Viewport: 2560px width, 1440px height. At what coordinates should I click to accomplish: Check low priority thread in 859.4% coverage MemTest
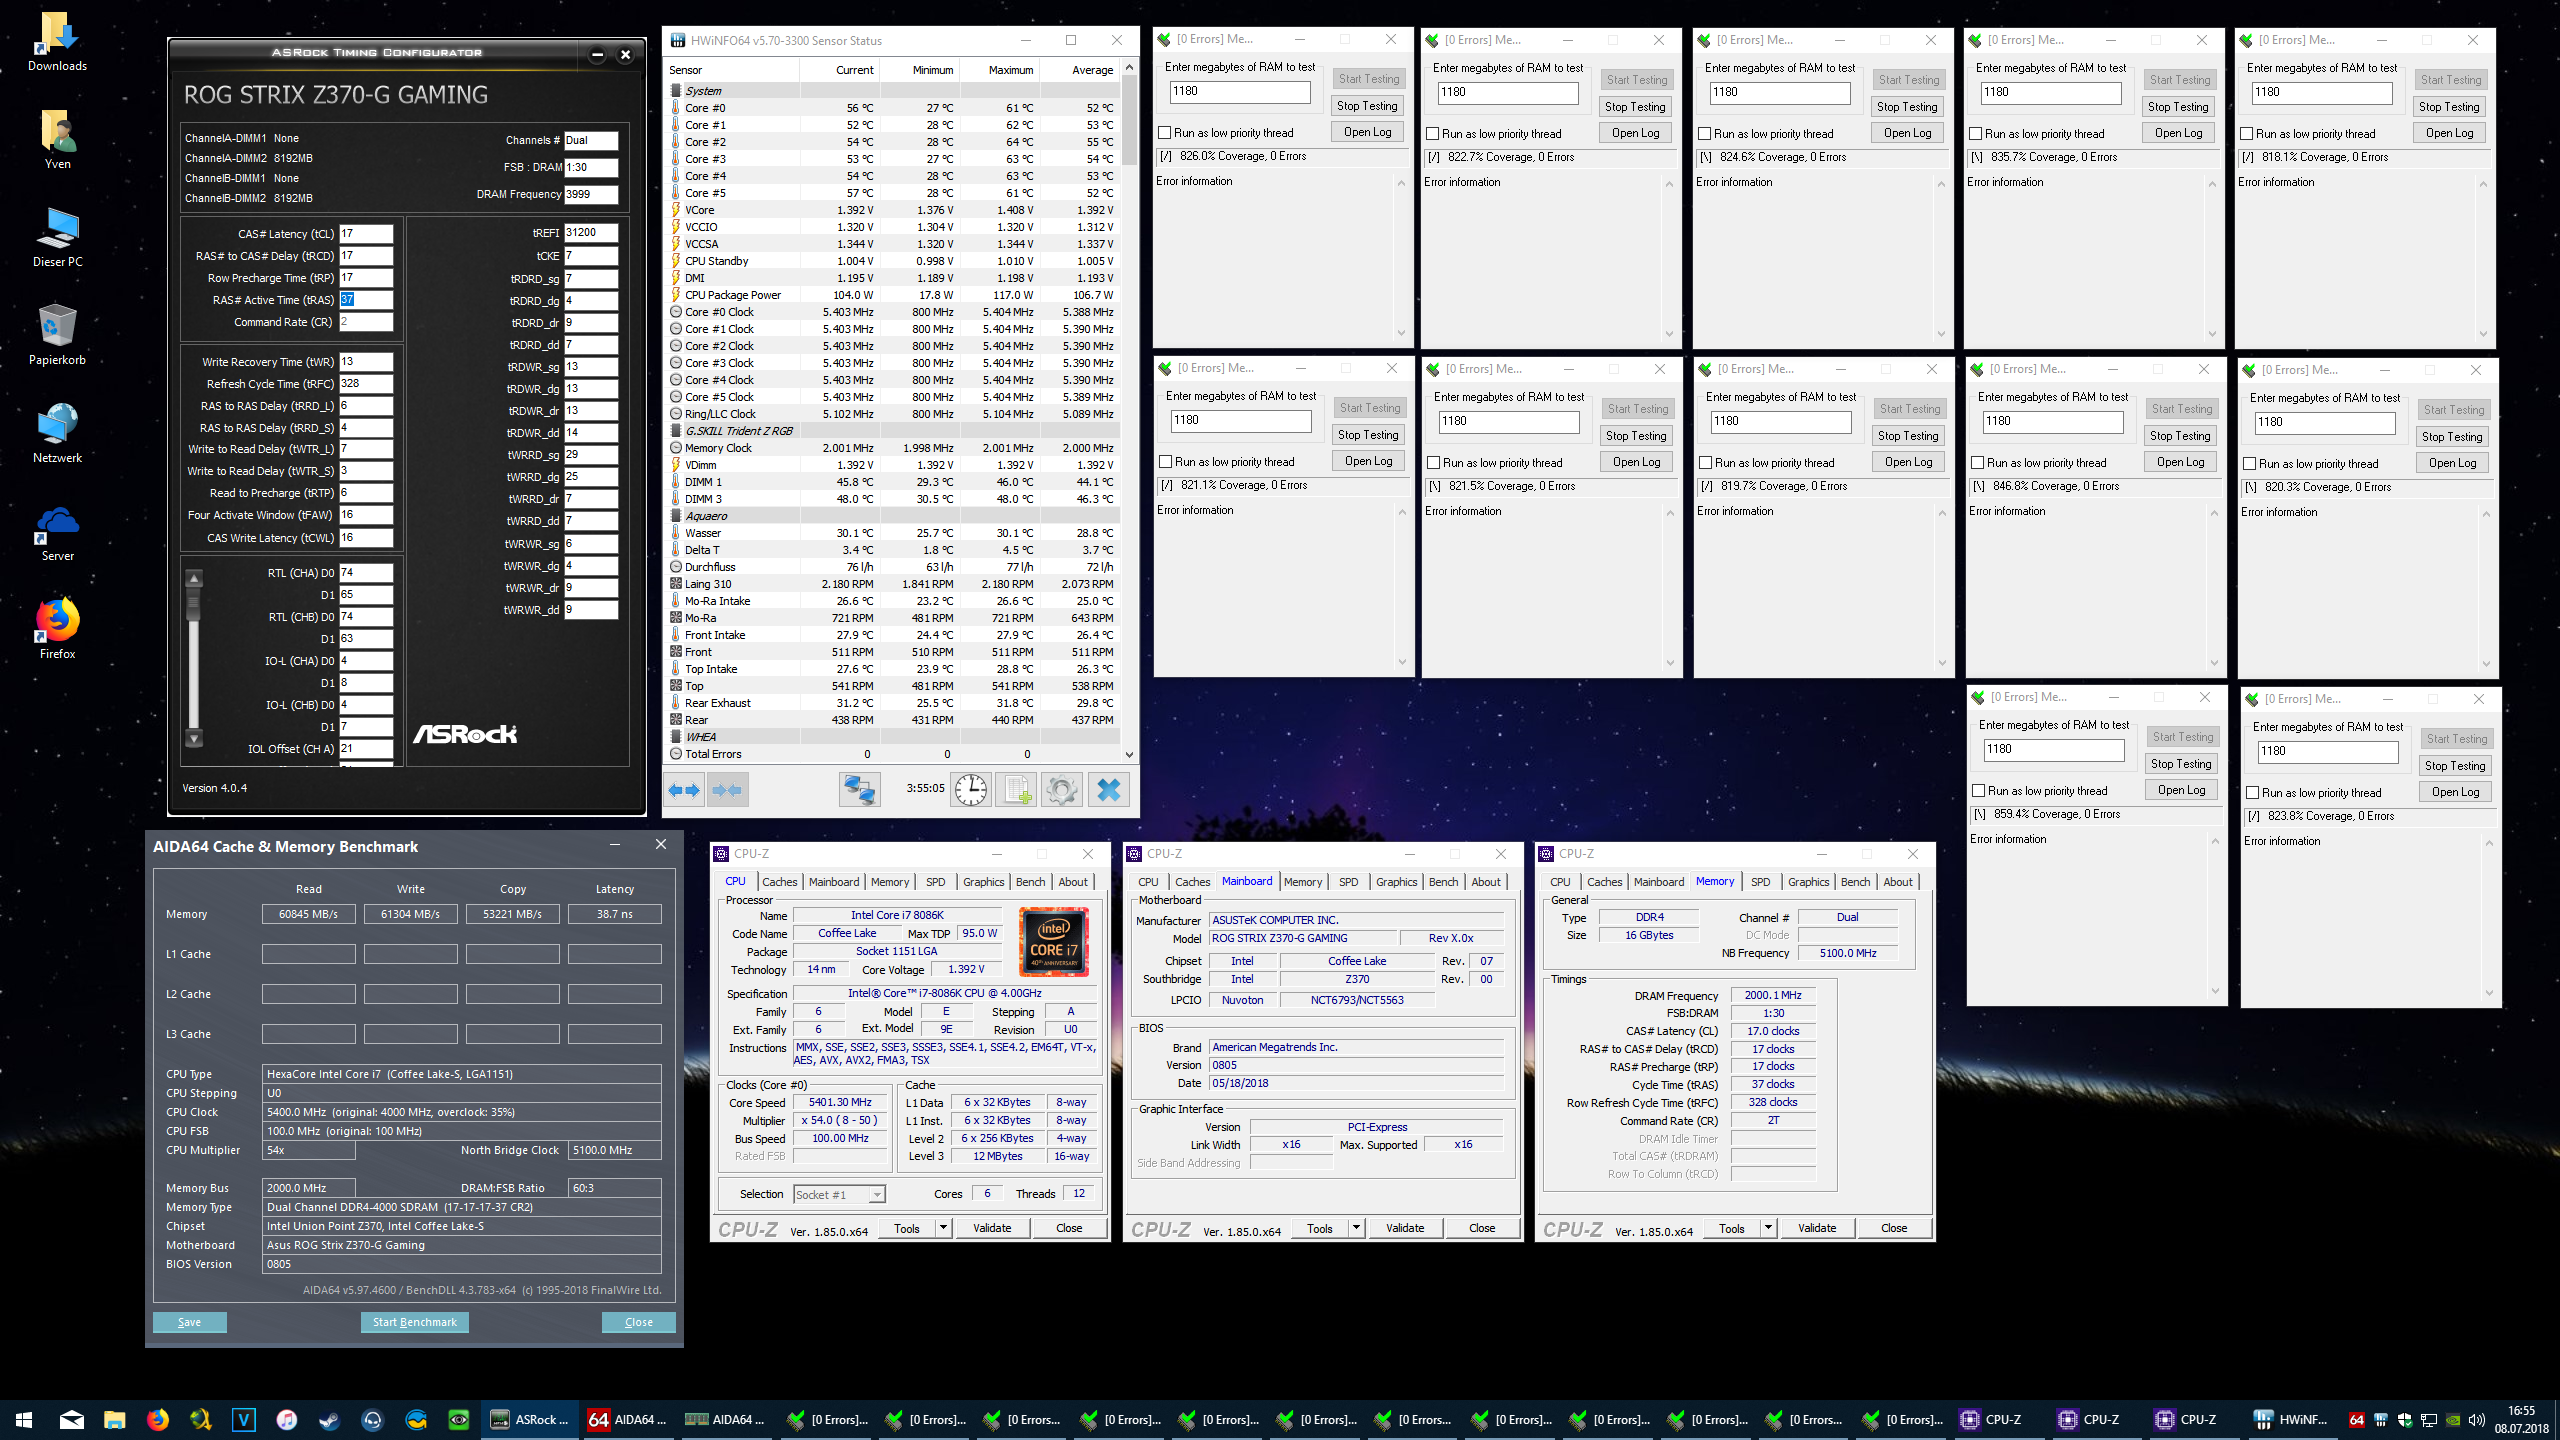point(1978,791)
